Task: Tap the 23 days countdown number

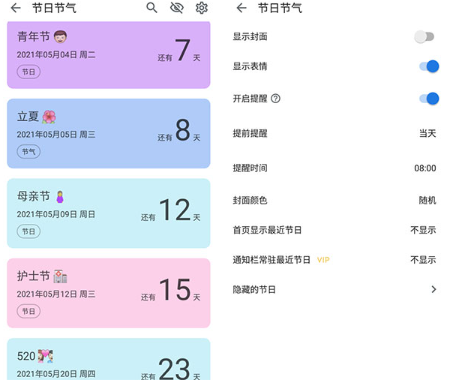Action: pos(174,368)
